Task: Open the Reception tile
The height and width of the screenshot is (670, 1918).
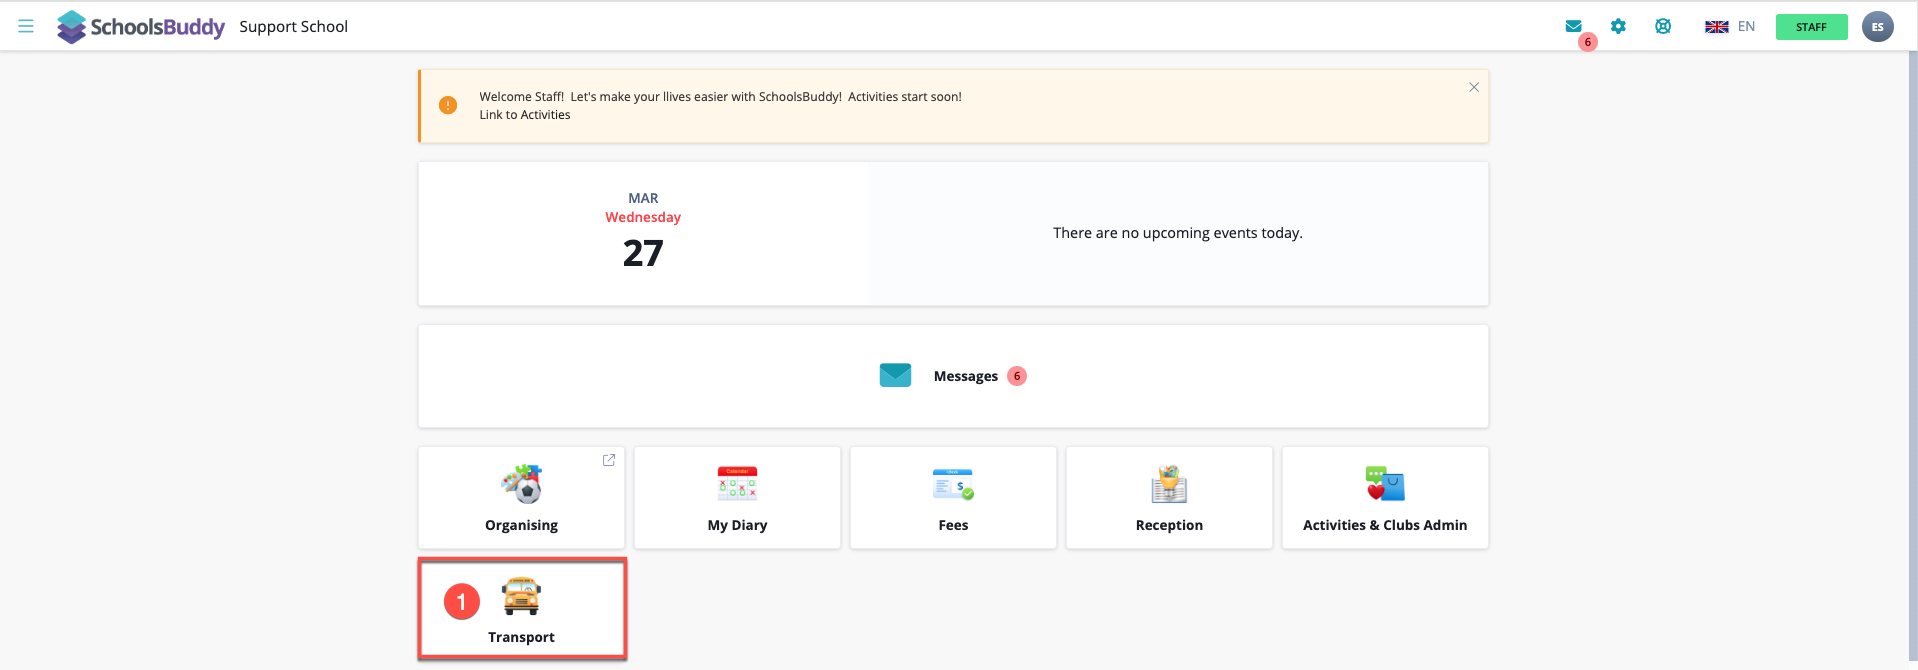Action: (x=1169, y=498)
